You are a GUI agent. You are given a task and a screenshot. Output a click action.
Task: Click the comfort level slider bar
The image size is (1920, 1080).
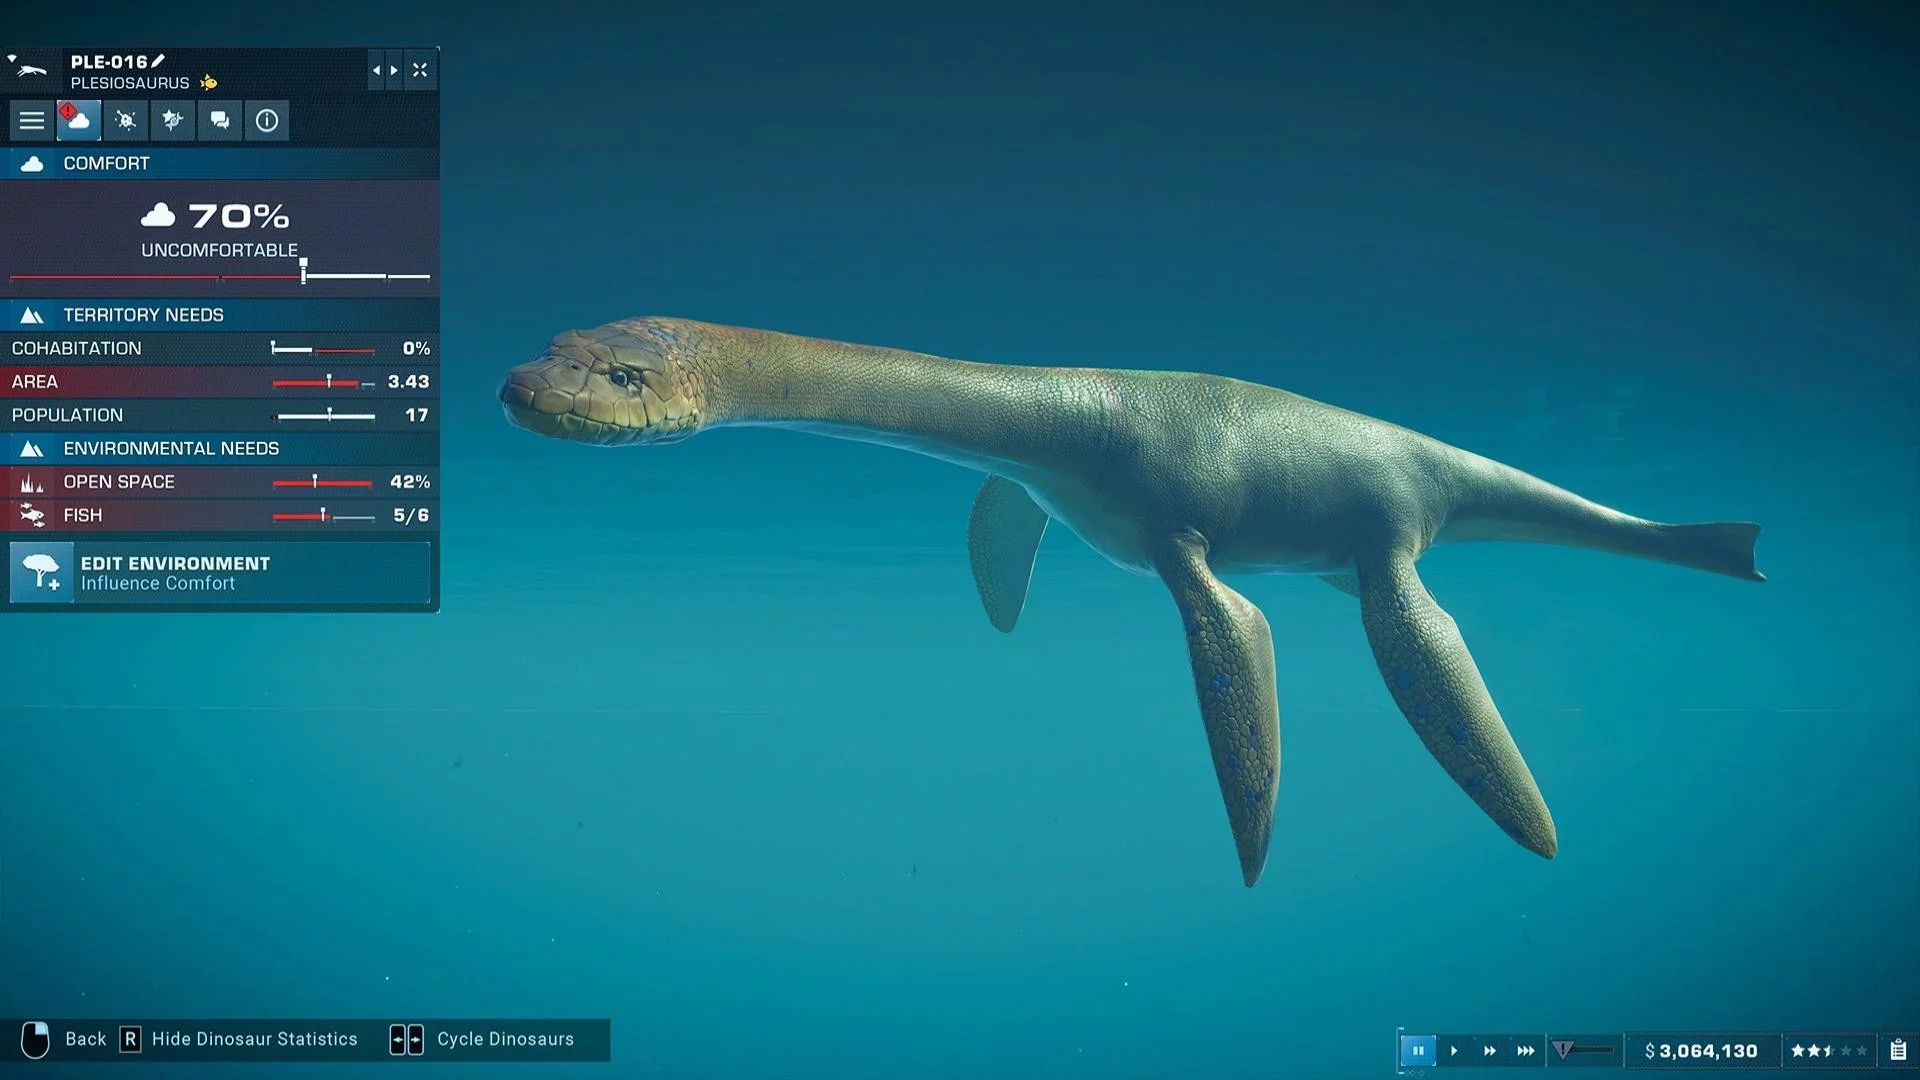click(x=220, y=275)
